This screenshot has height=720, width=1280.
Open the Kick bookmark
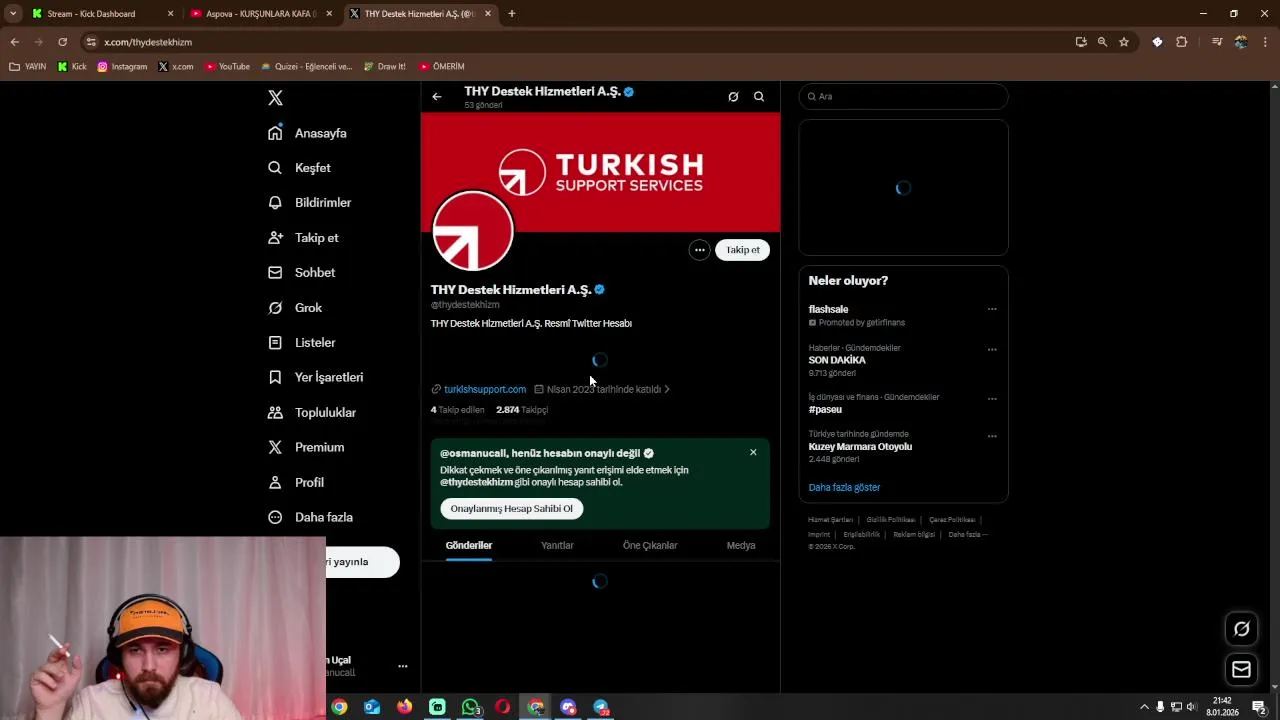[x=72, y=67]
